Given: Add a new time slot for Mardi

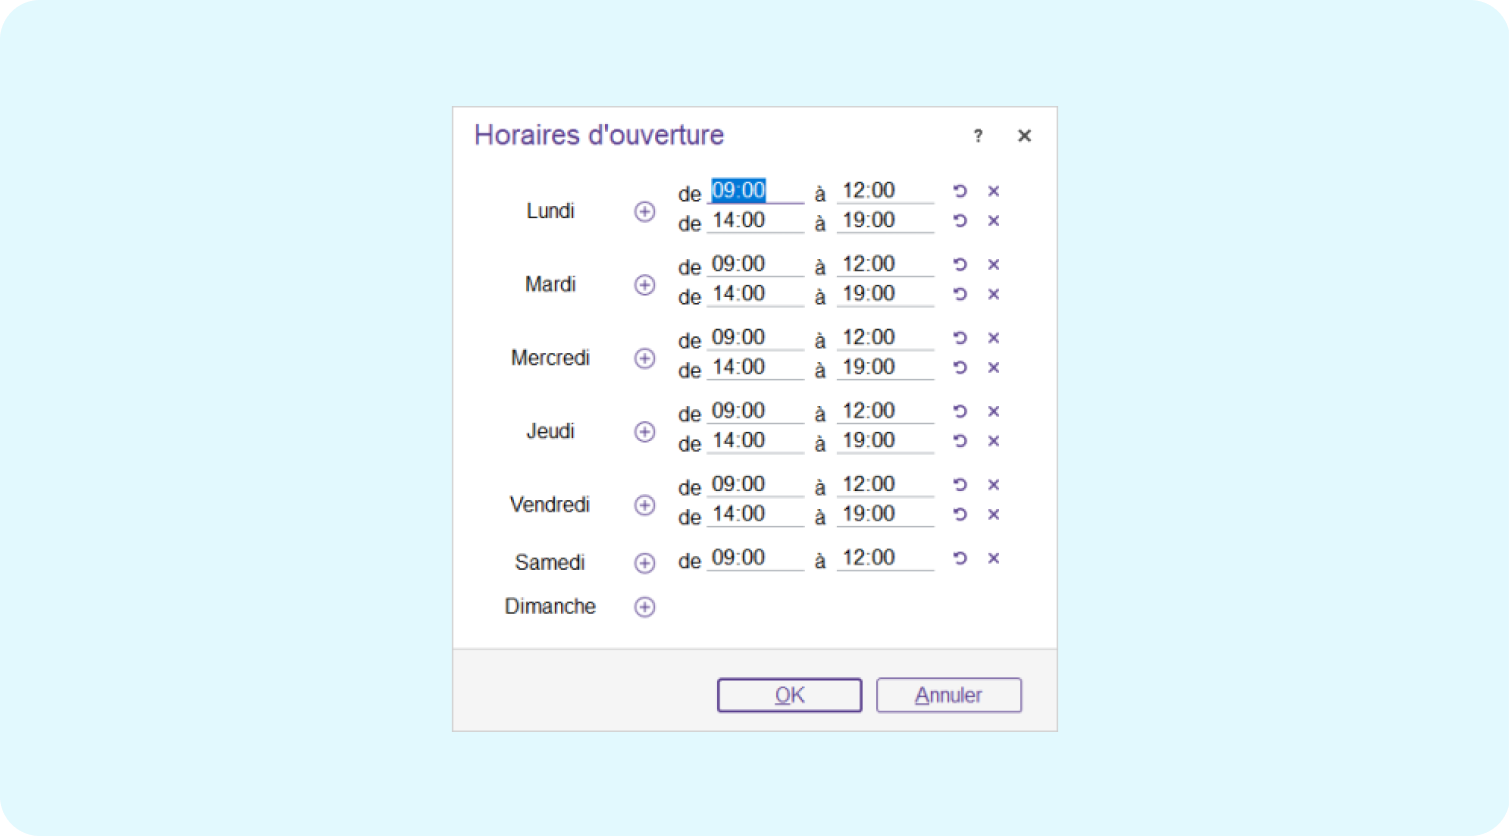Looking at the screenshot, I should click(x=645, y=284).
